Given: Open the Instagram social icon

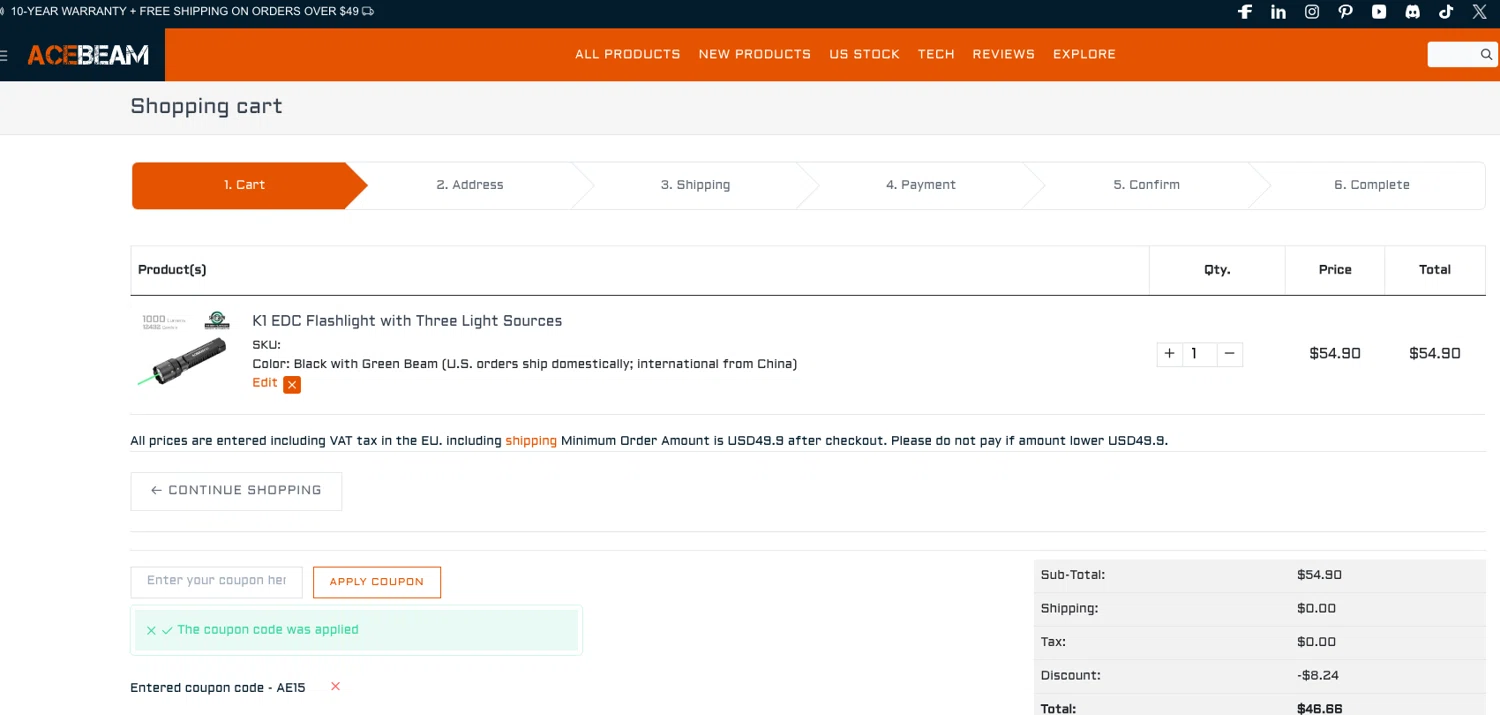Looking at the screenshot, I should click(1312, 12).
